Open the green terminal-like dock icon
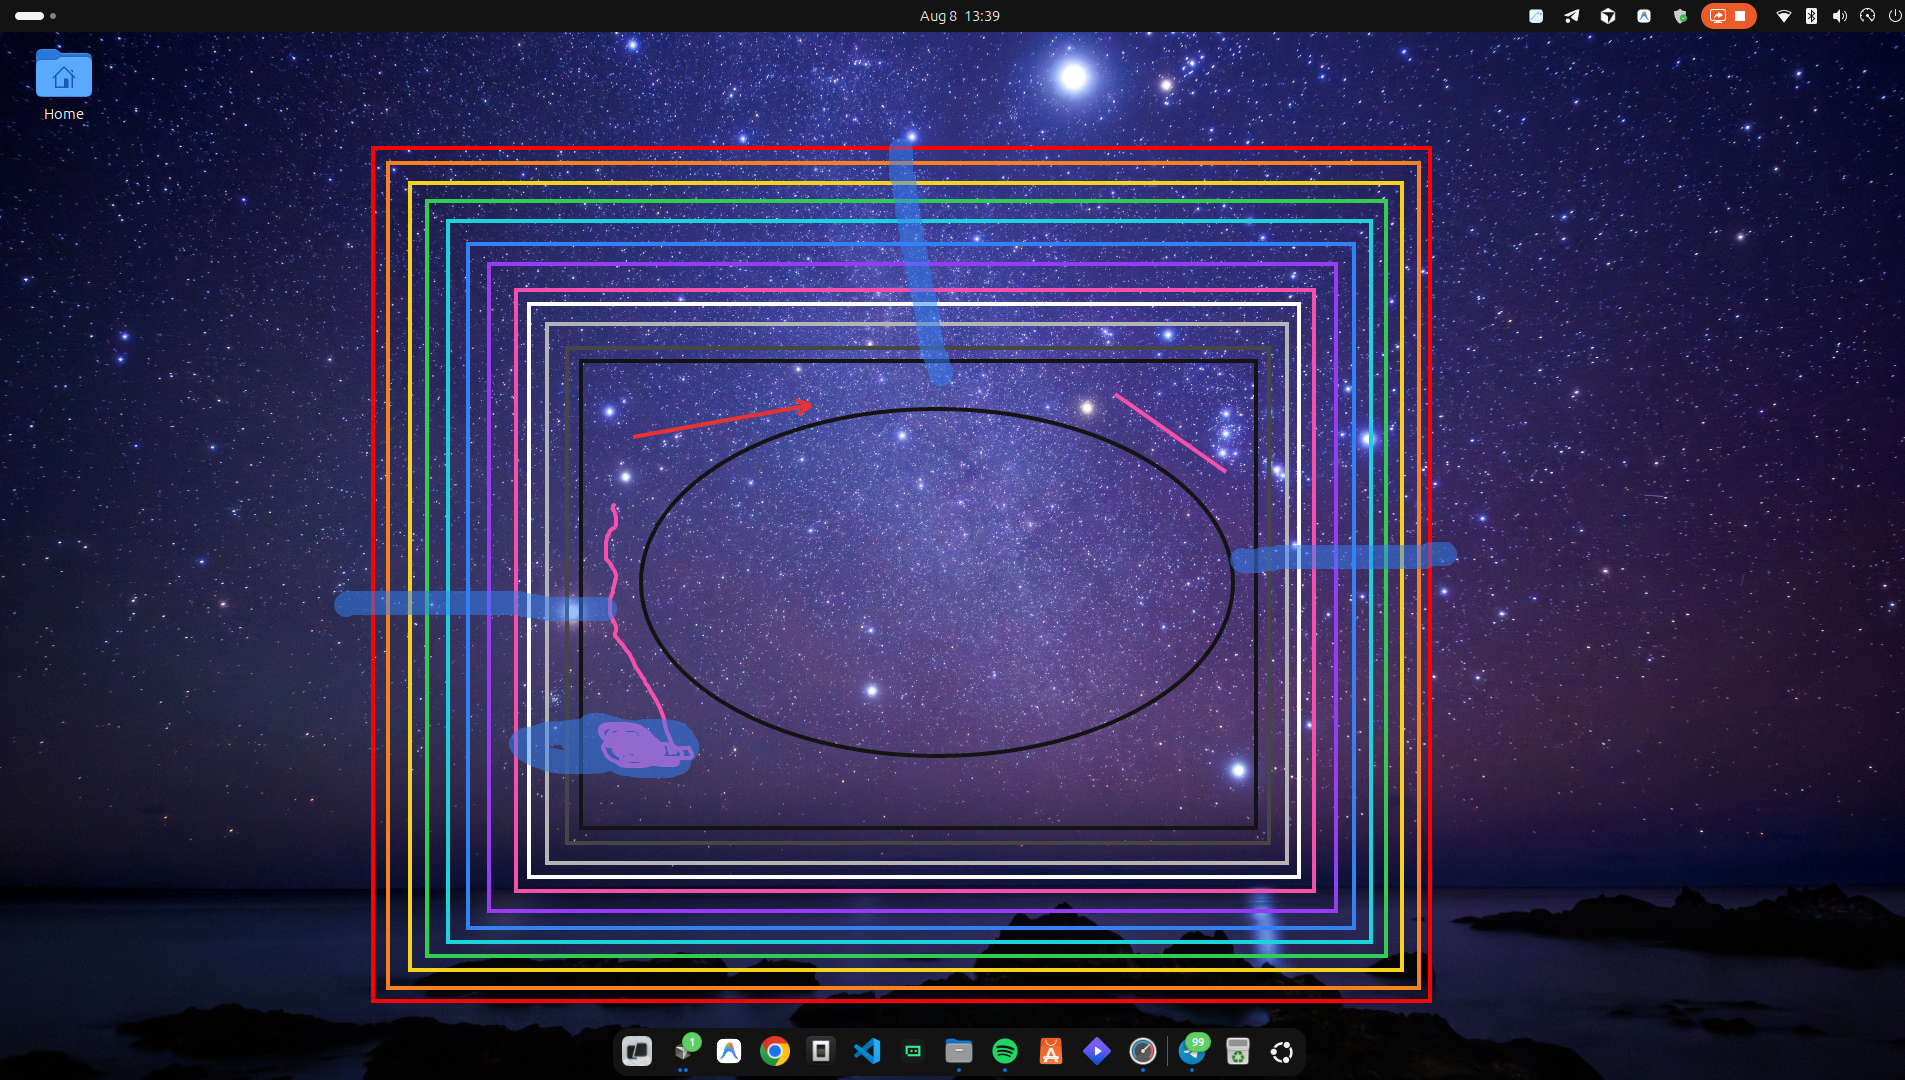The width and height of the screenshot is (1905, 1080). (913, 1051)
